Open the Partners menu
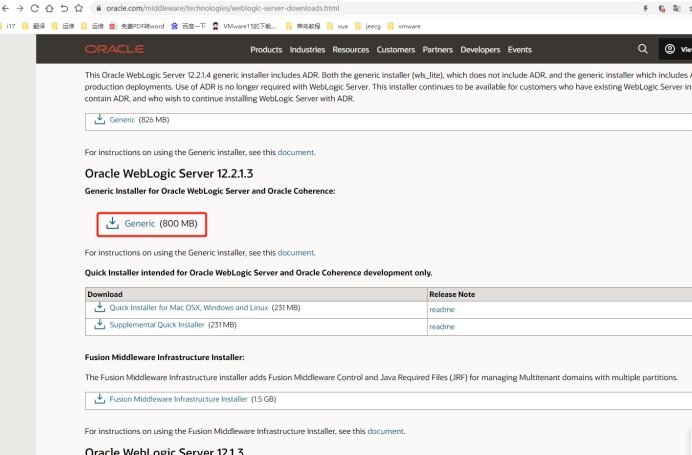Screen dimensions: 692x455 pyautogui.click(x=438, y=49)
